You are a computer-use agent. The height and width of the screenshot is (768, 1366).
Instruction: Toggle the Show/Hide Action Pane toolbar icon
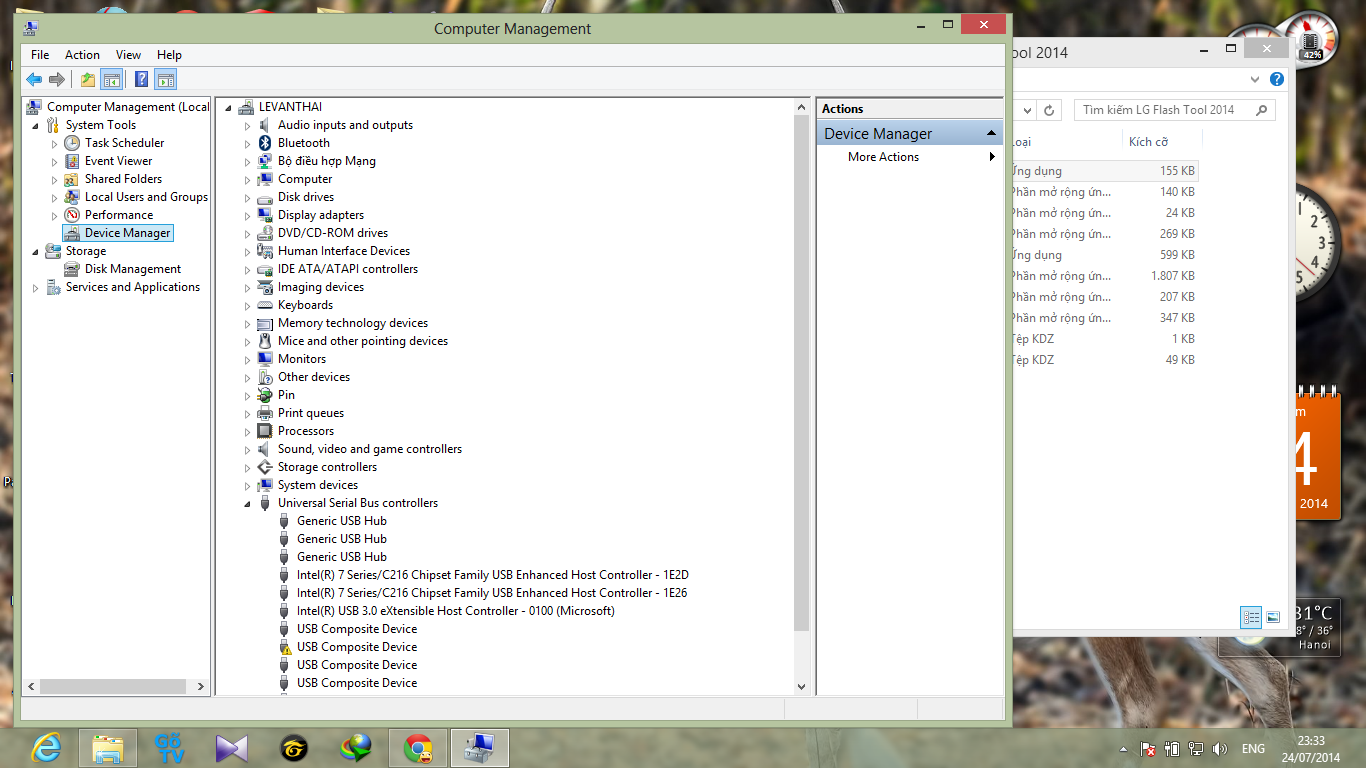(166, 80)
